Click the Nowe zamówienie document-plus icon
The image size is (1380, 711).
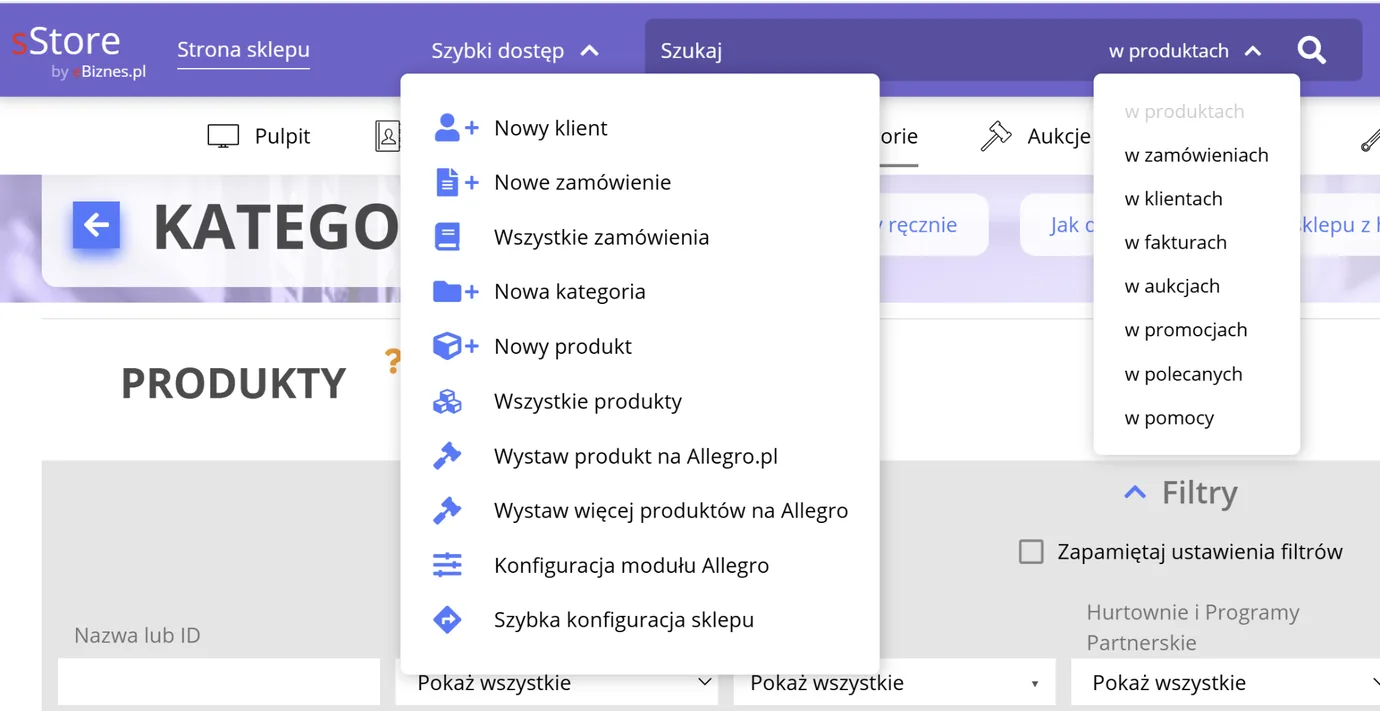(456, 182)
